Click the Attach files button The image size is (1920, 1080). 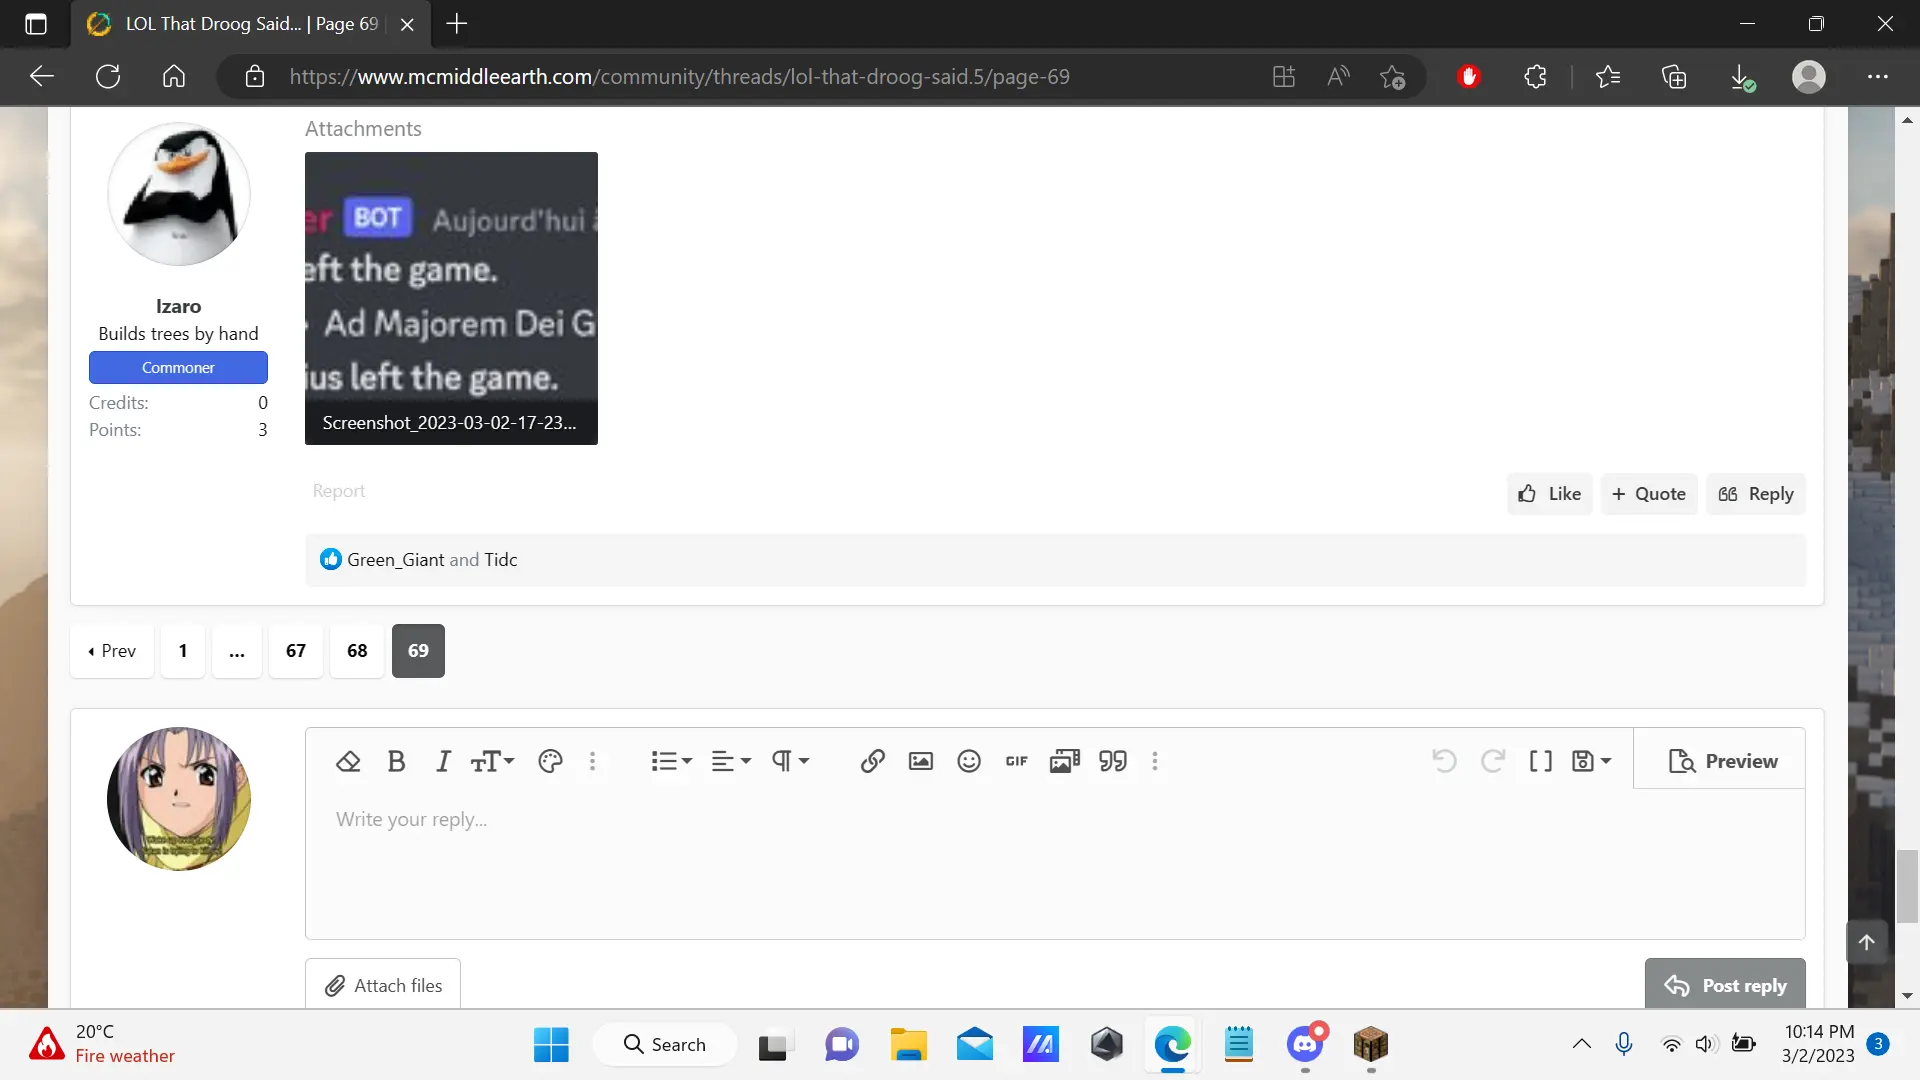pyautogui.click(x=383, y=985)
